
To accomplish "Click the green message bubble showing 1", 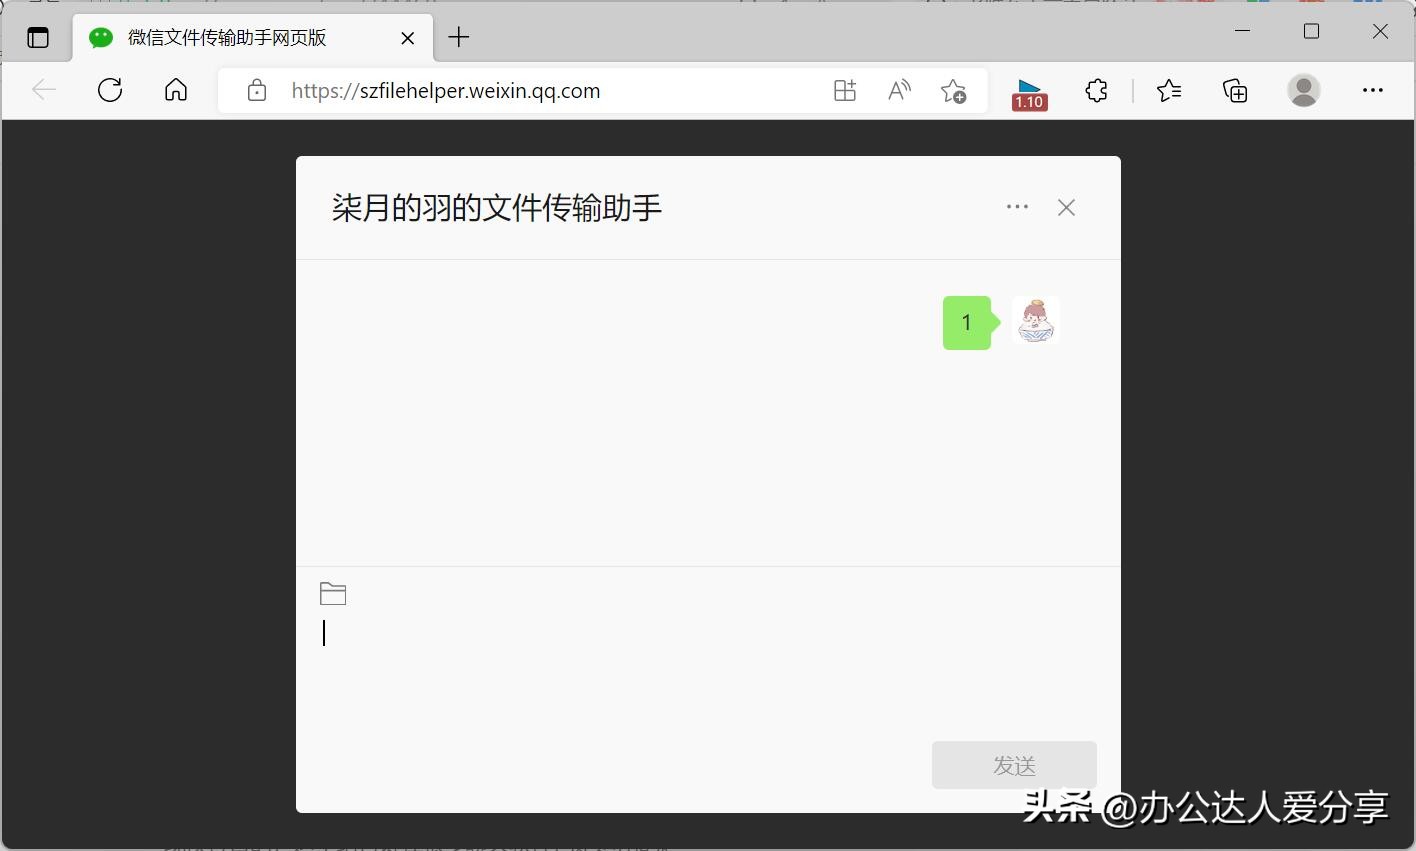I will pyautogui.click(x=965, y=321).
